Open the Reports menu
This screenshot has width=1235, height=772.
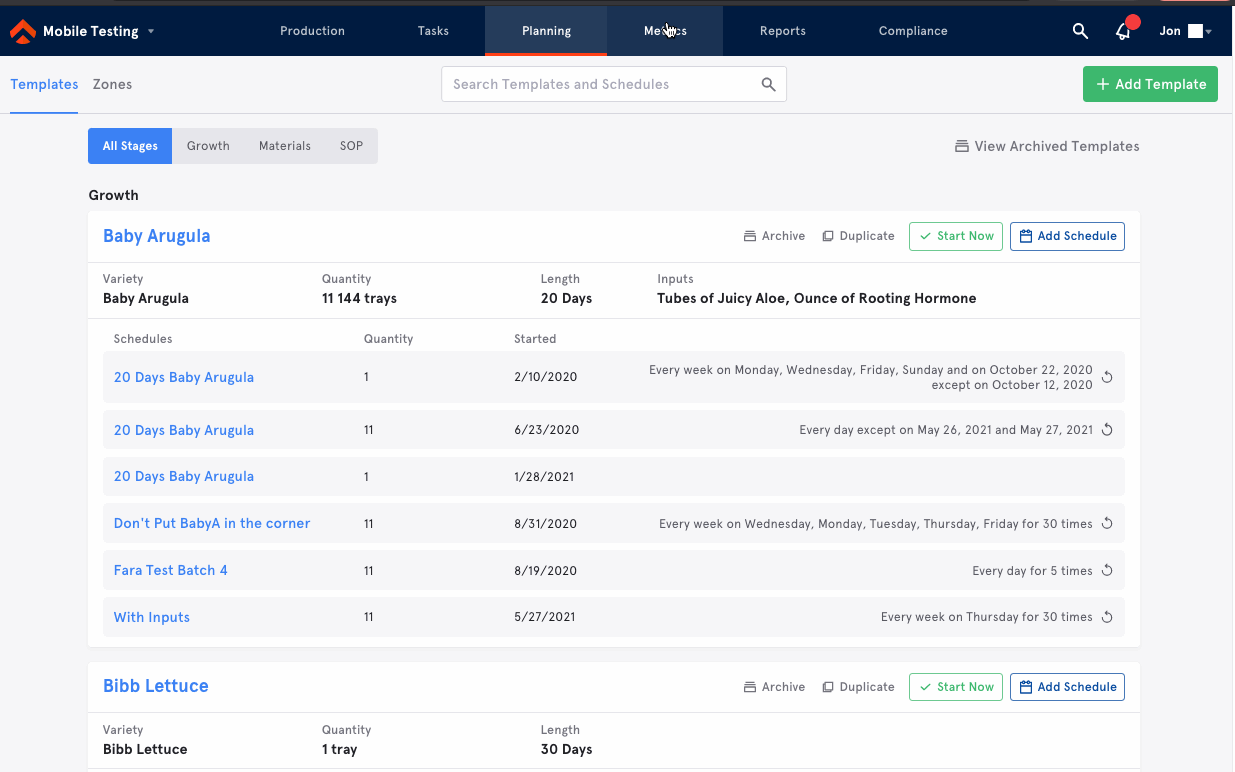point(782,31)
